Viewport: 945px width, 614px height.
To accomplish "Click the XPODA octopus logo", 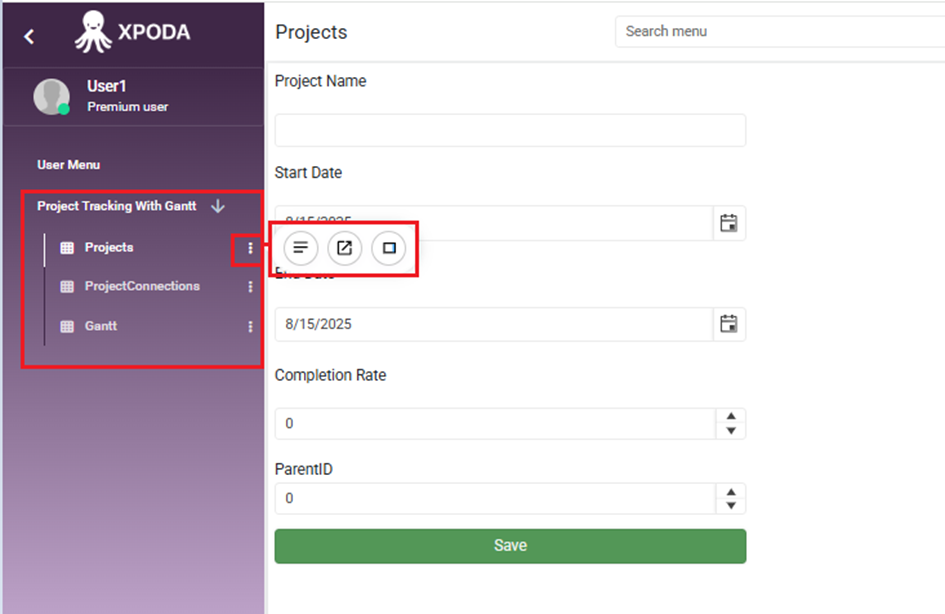I will pyautogui.click(x=93, y=32).
